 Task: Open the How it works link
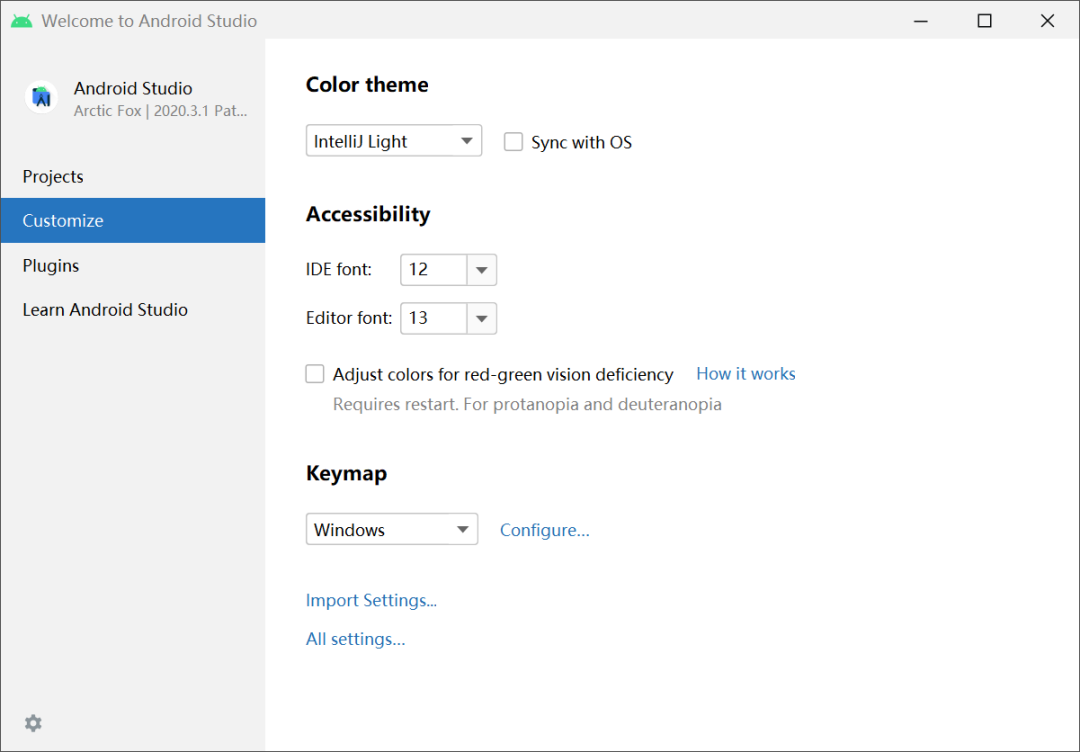[746, 374]
